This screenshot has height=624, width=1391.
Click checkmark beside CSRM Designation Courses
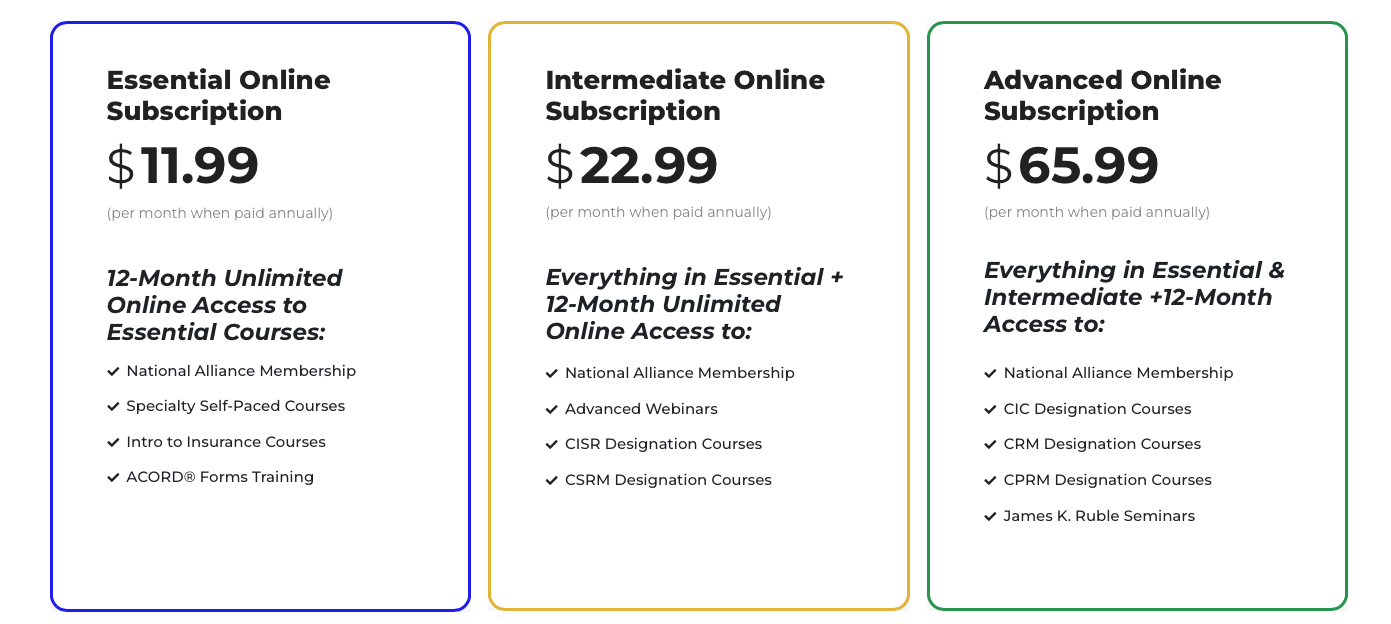point(551,481)
